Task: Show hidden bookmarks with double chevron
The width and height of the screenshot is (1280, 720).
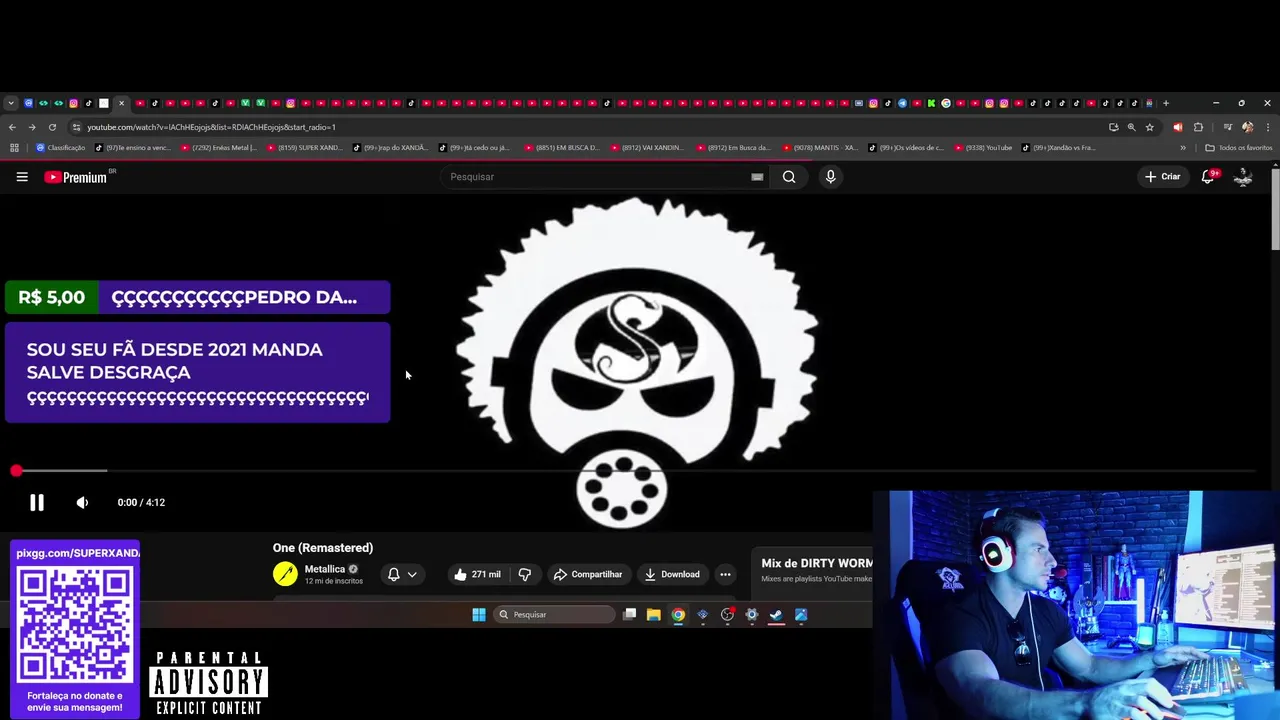Action: click(x=1183, y=148)
